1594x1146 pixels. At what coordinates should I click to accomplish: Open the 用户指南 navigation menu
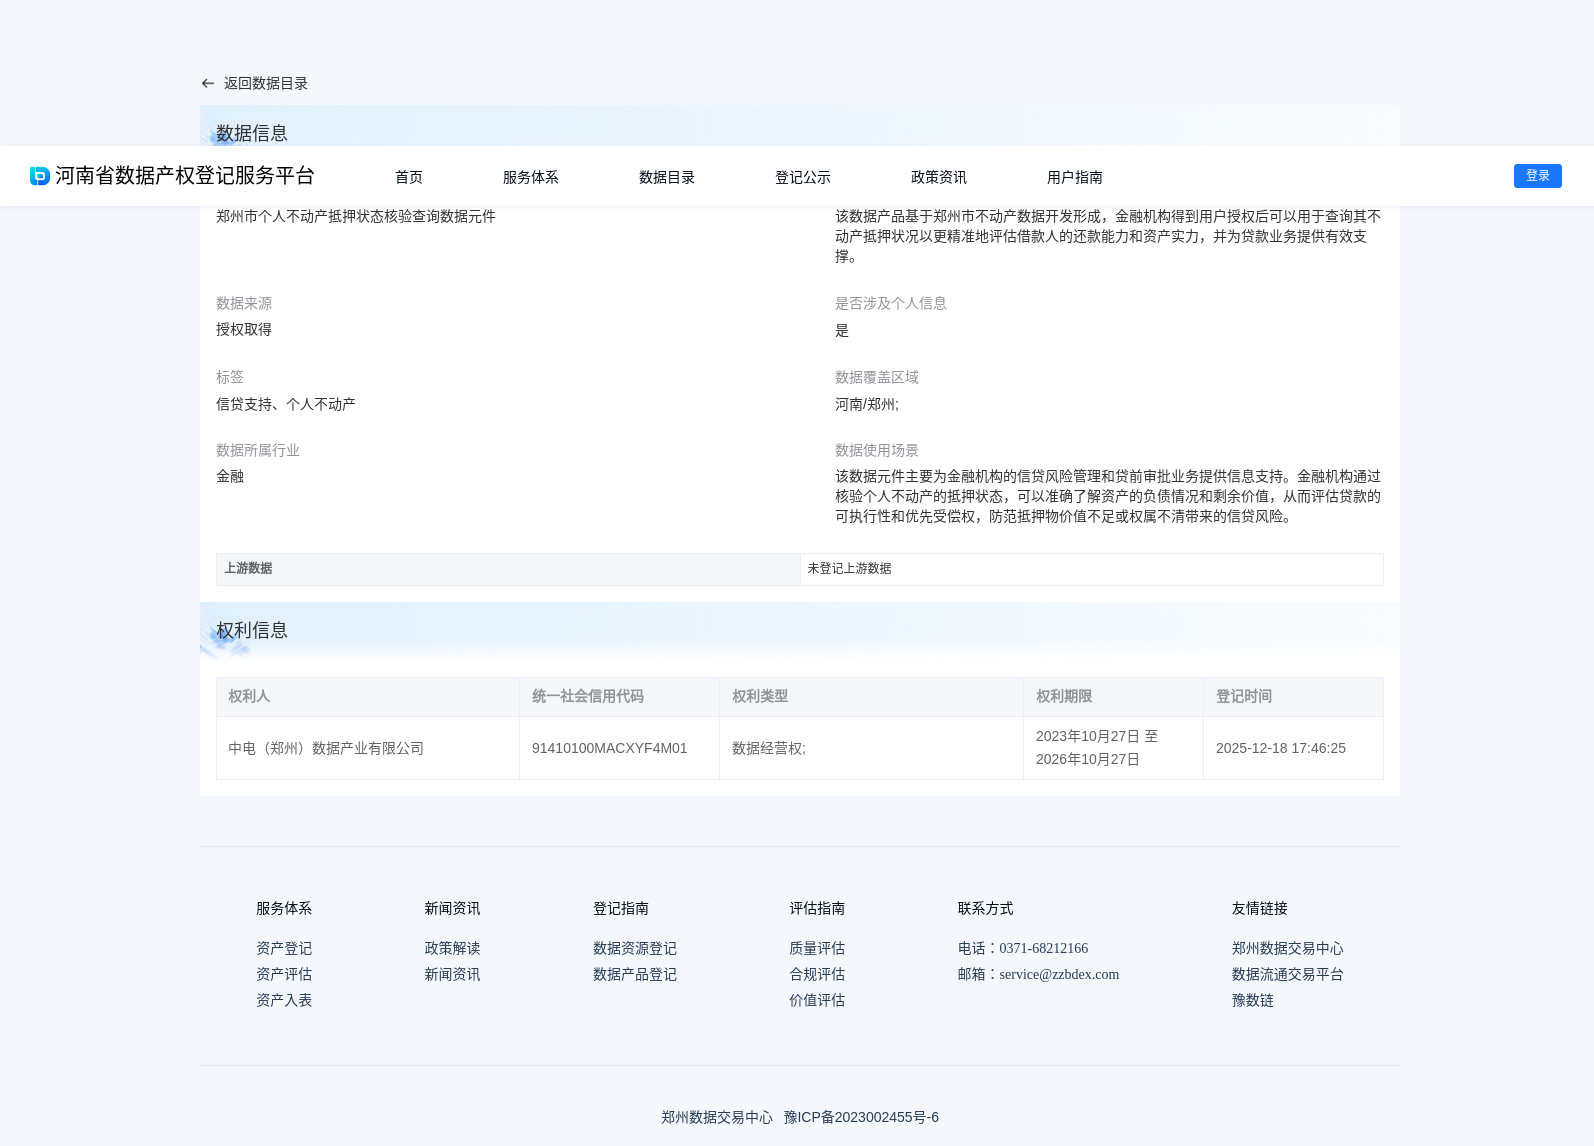1075,177
